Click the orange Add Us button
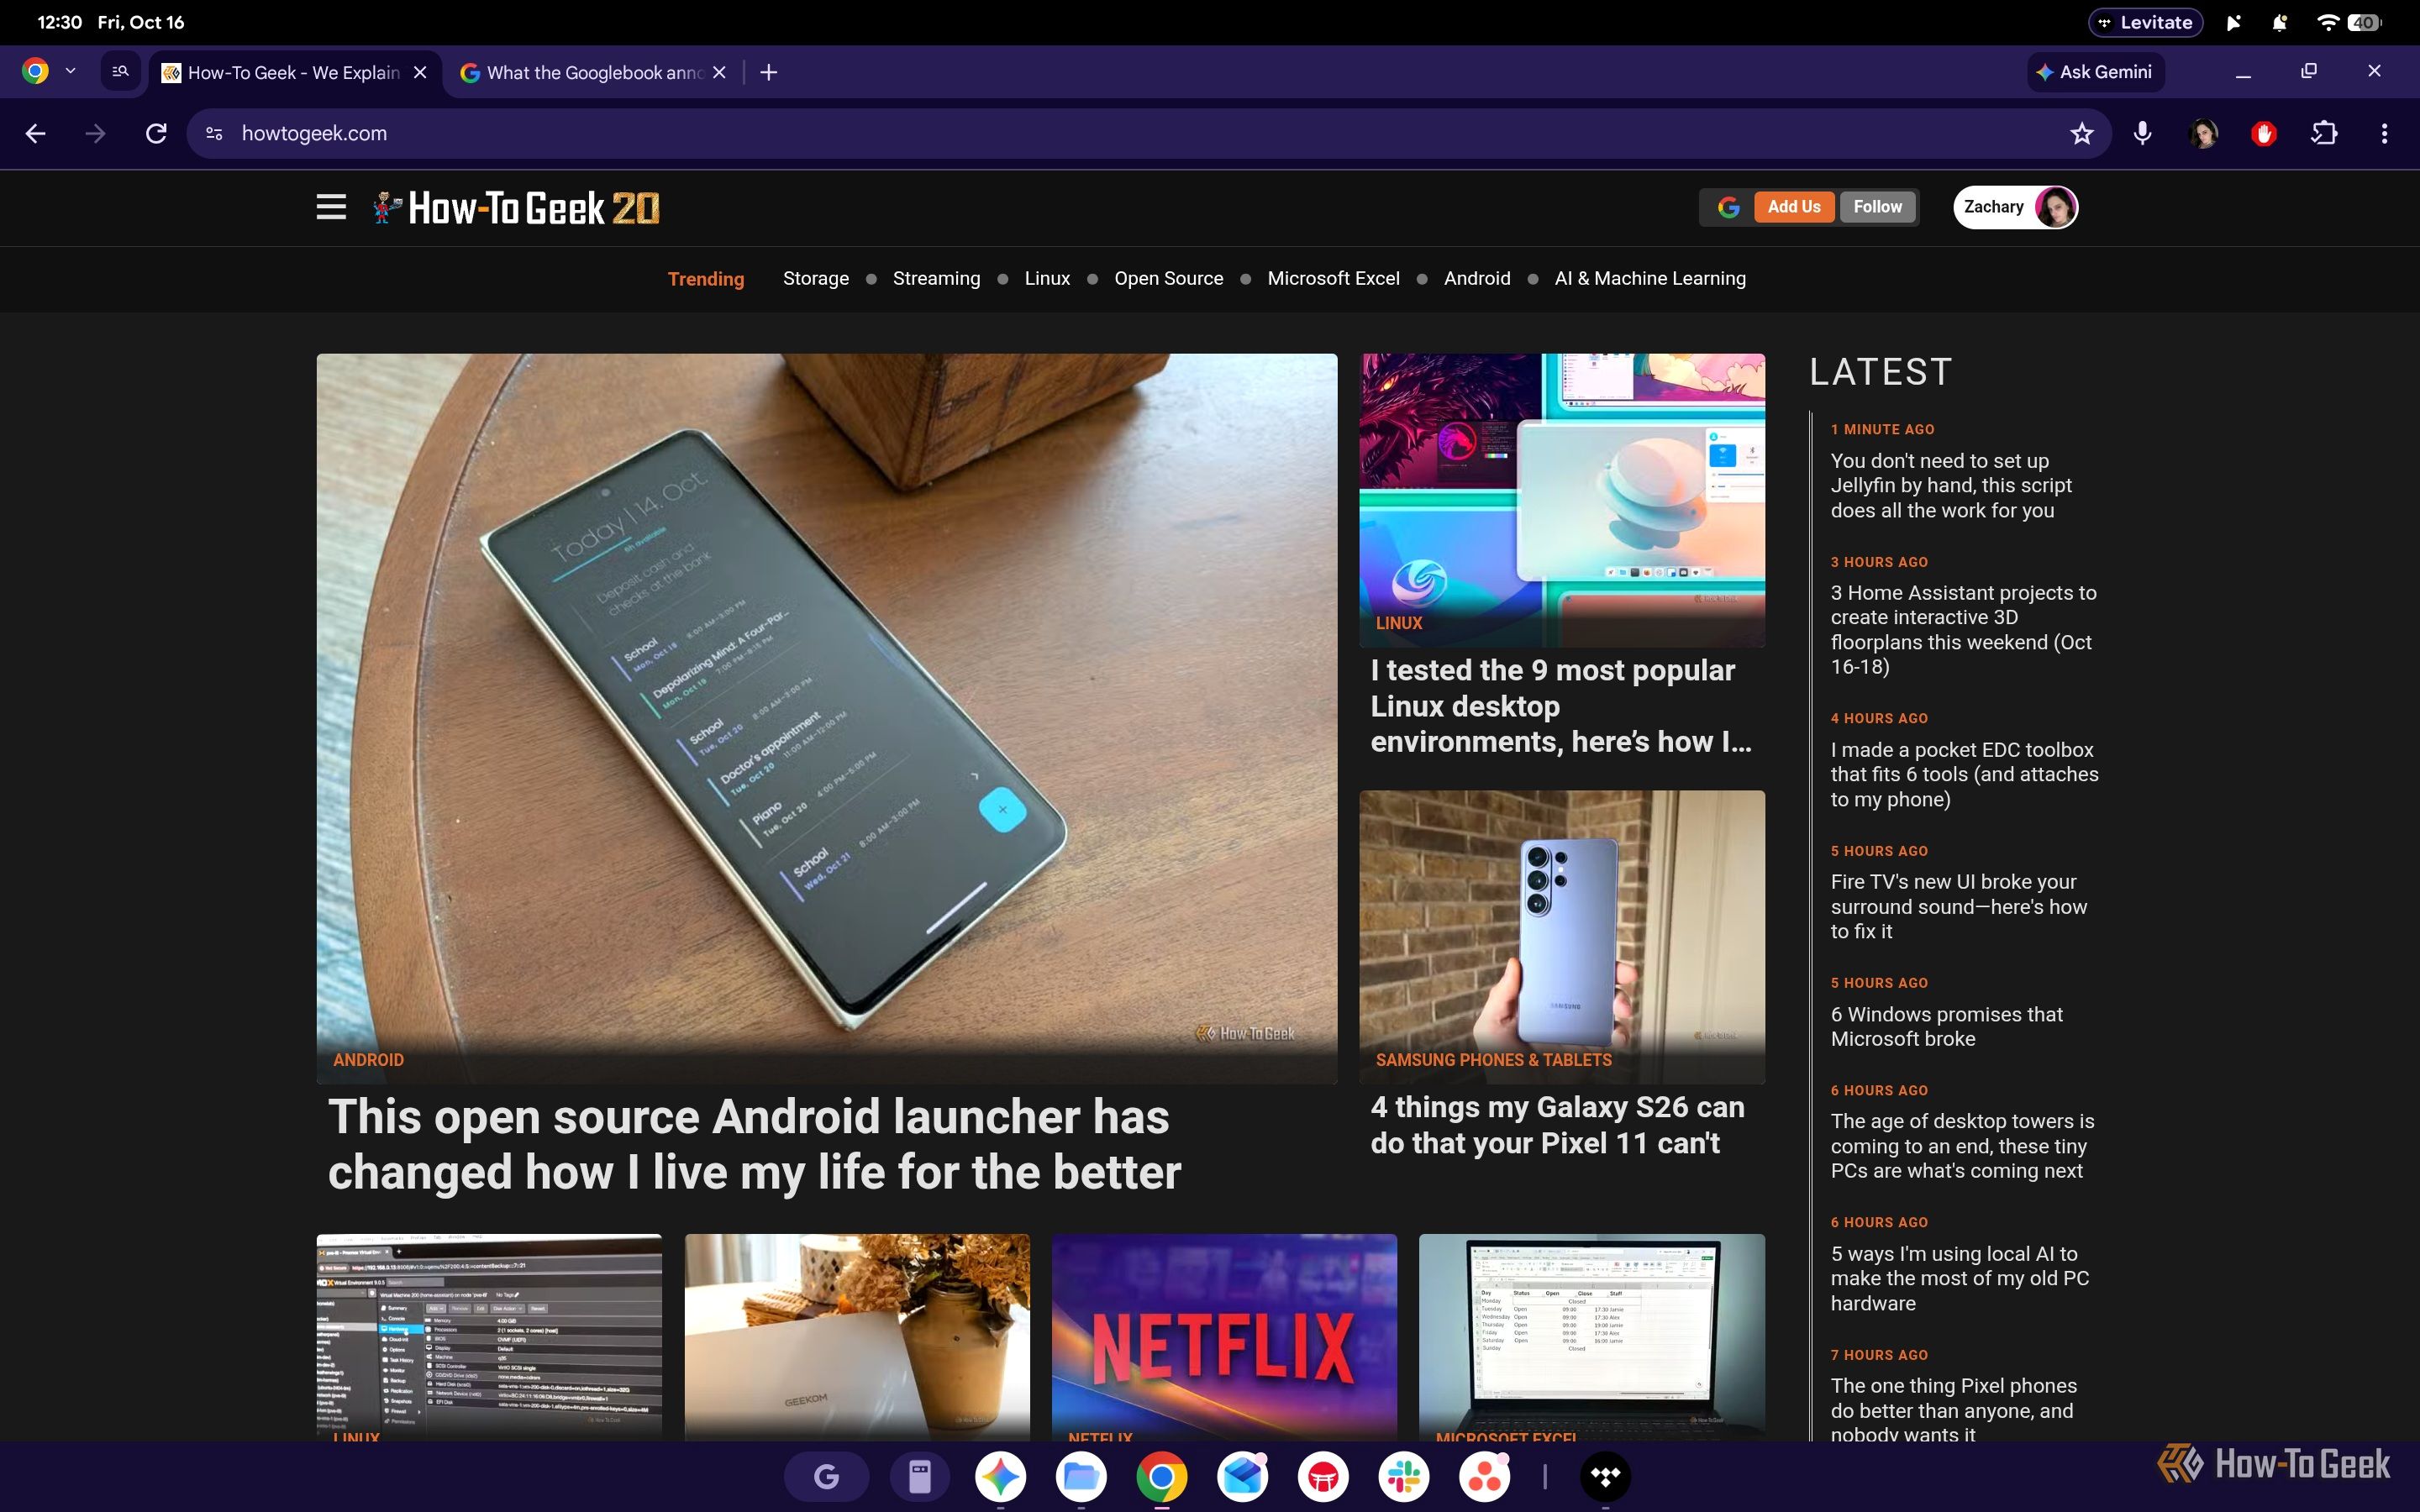Viewport: 2420px width, 1512px height. tap(1794, 207)
